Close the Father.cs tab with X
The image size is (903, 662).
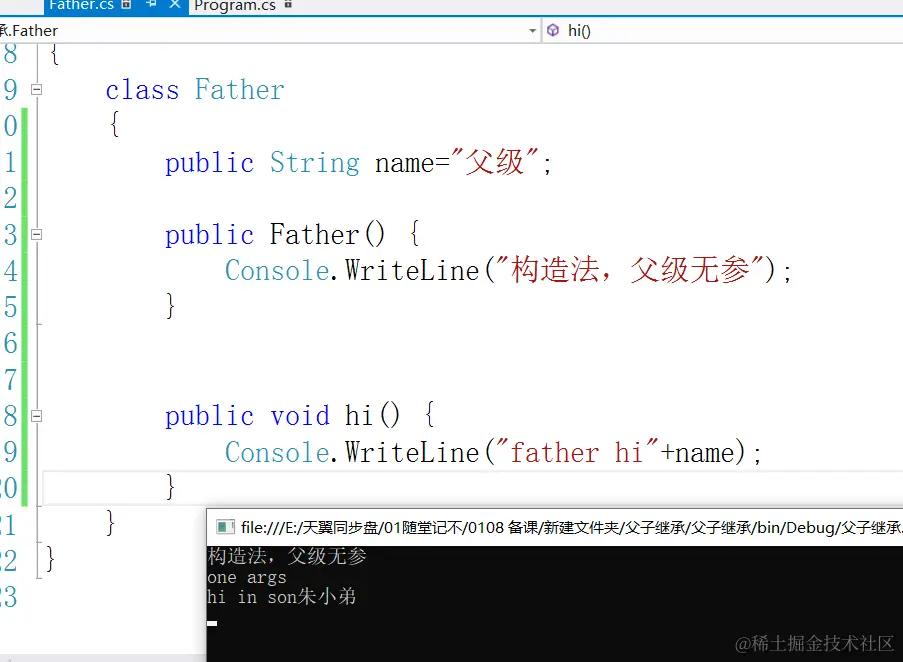point(175,5)
